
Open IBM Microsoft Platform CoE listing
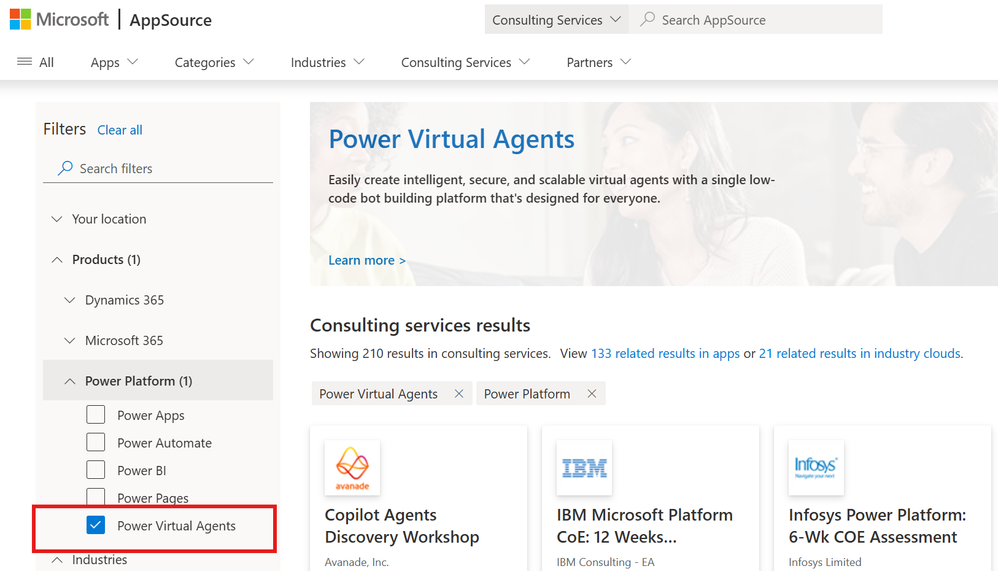645,526
